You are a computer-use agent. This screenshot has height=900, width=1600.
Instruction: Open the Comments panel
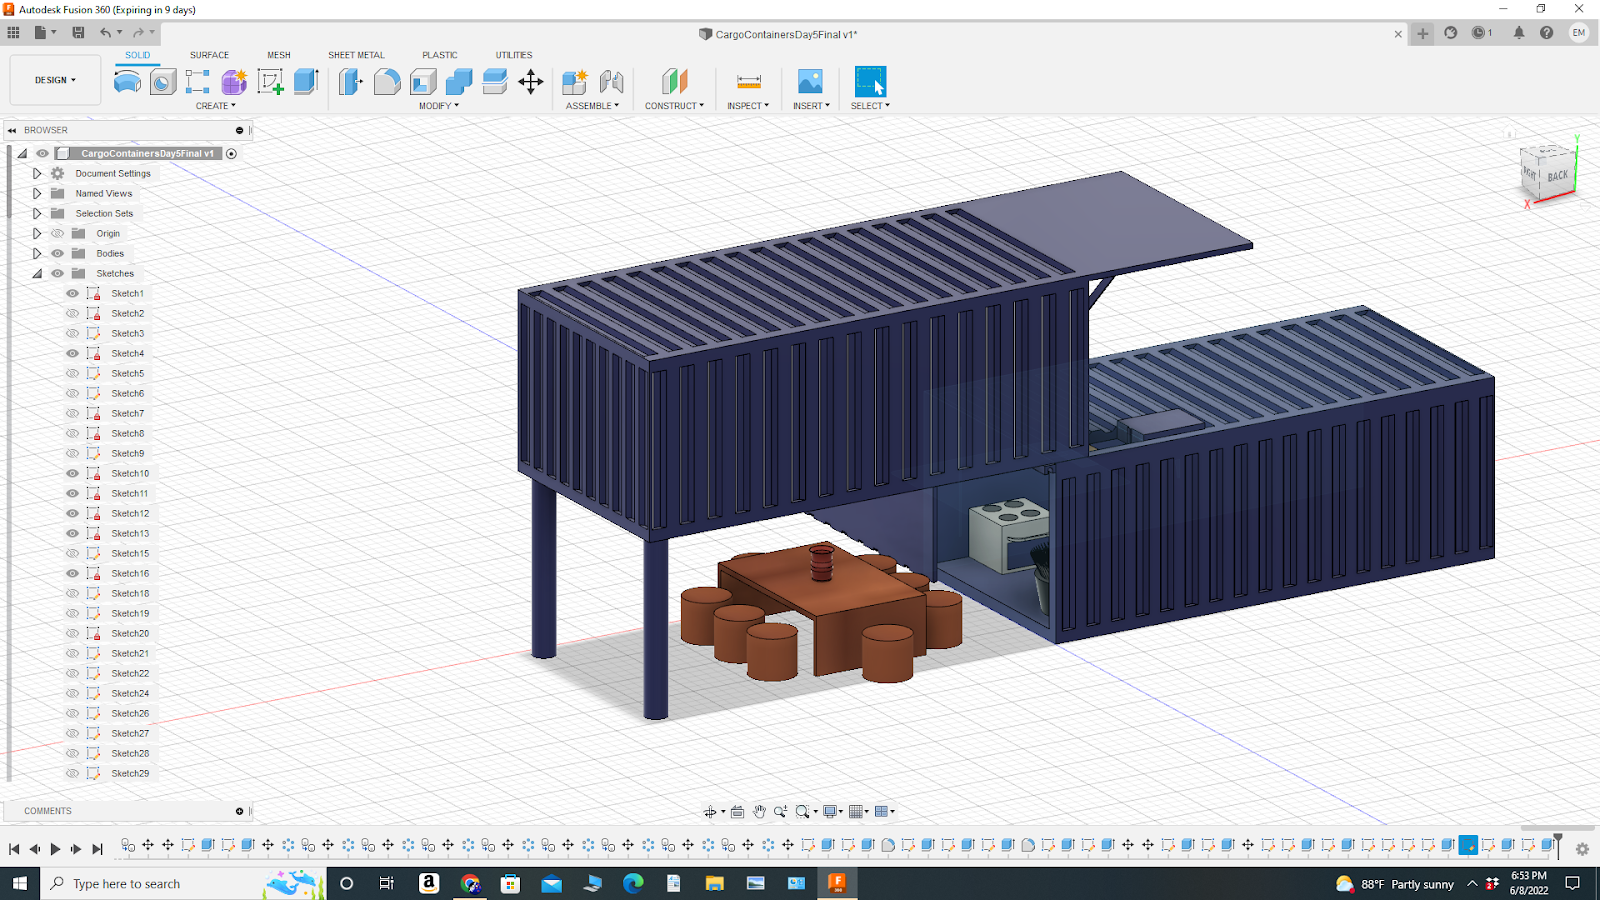[x=46, y=811]
